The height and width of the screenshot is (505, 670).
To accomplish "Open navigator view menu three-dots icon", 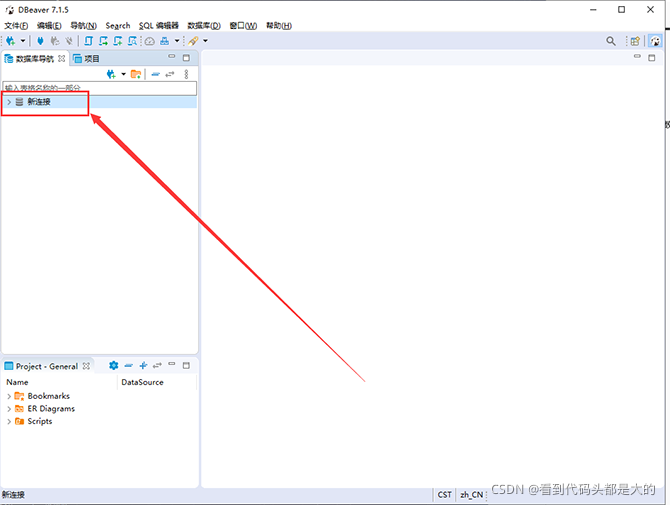I will click(x=186, y=74).
